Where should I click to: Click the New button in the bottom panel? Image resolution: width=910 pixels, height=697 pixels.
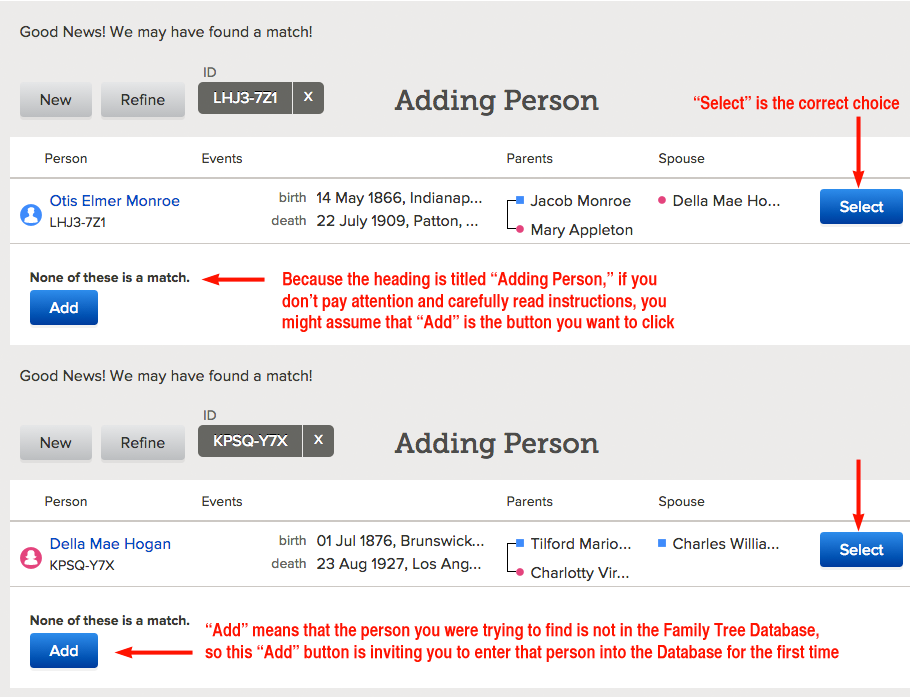(56, 443)
